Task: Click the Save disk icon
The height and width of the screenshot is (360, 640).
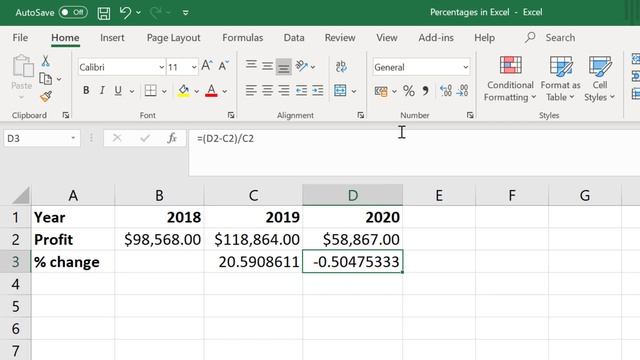Action: pos(104,13)
